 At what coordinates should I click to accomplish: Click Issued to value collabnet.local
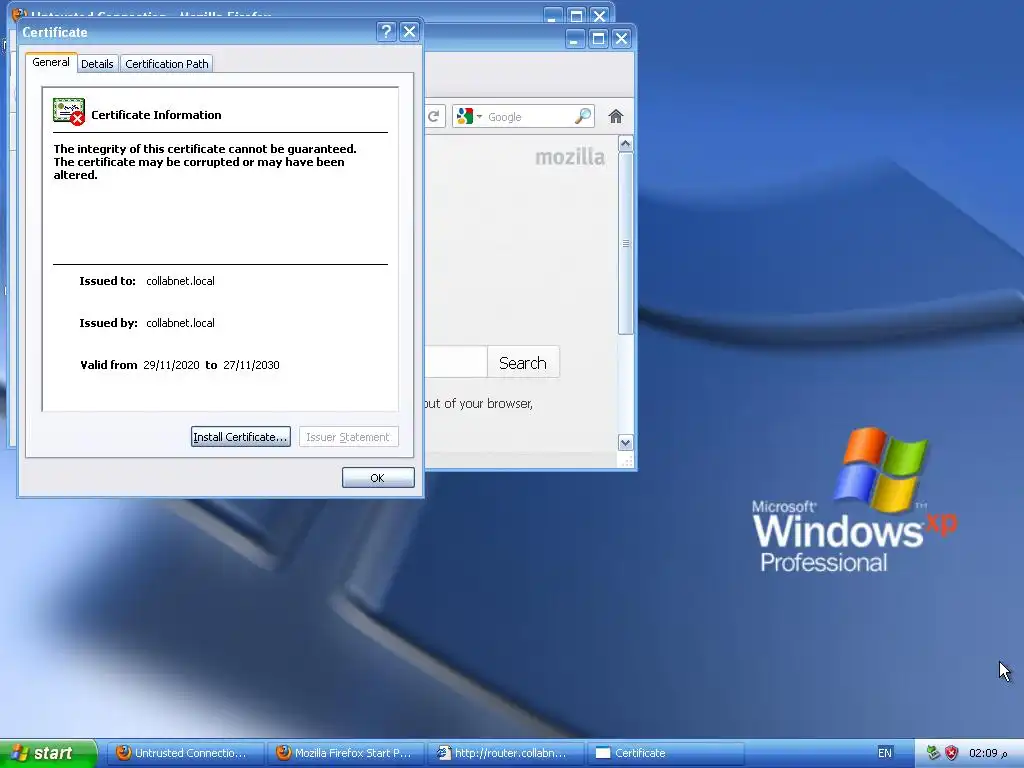[x=180, y=281]
